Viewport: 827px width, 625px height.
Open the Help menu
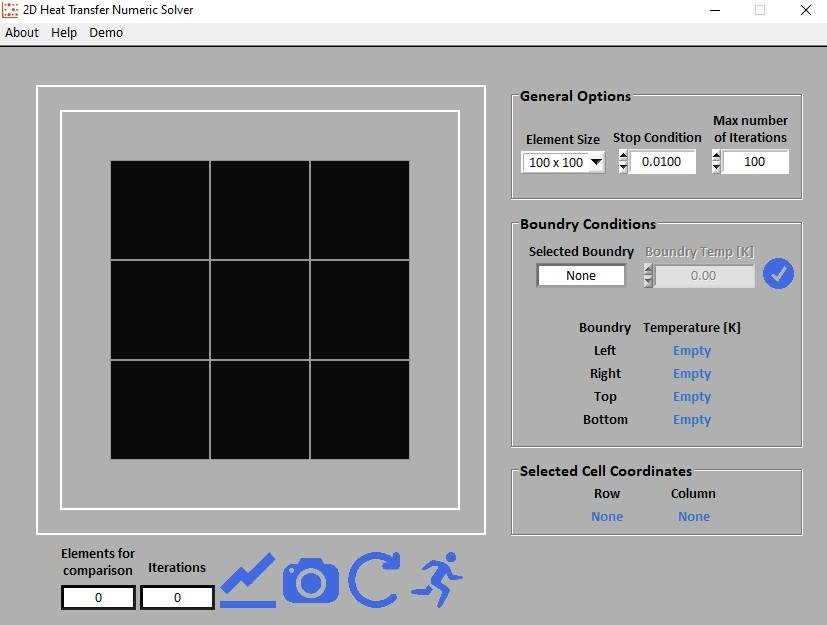click(x=64, y=32)
